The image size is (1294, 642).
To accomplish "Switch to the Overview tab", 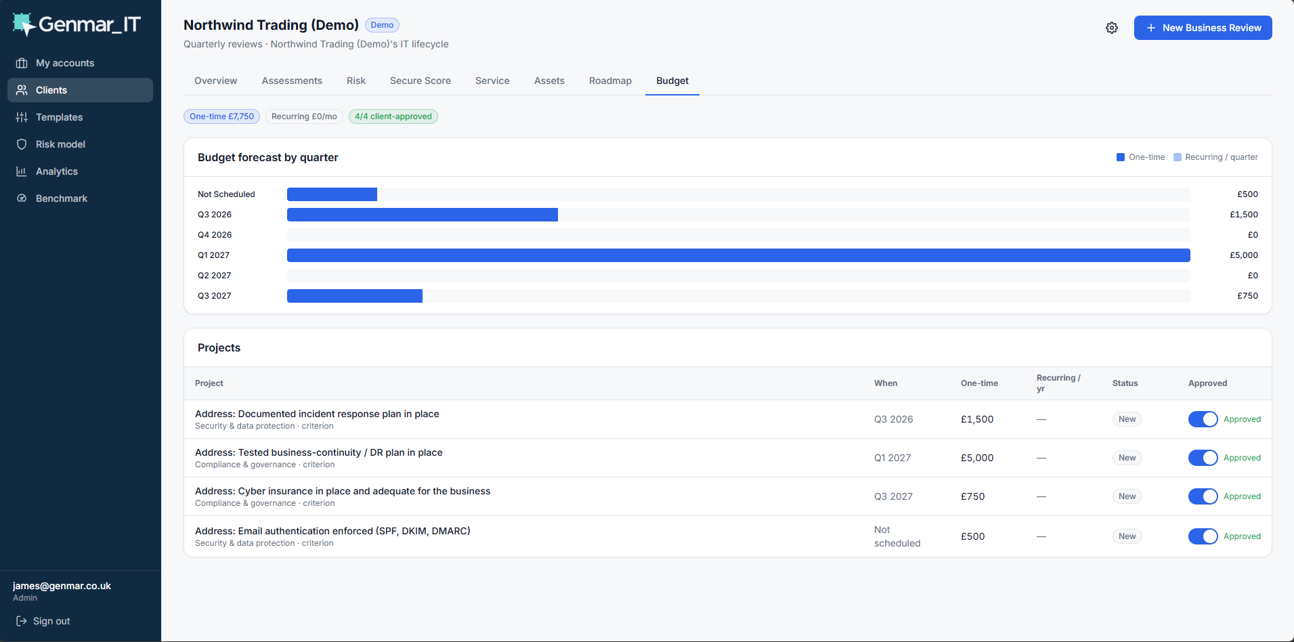I will pos(216,81).
